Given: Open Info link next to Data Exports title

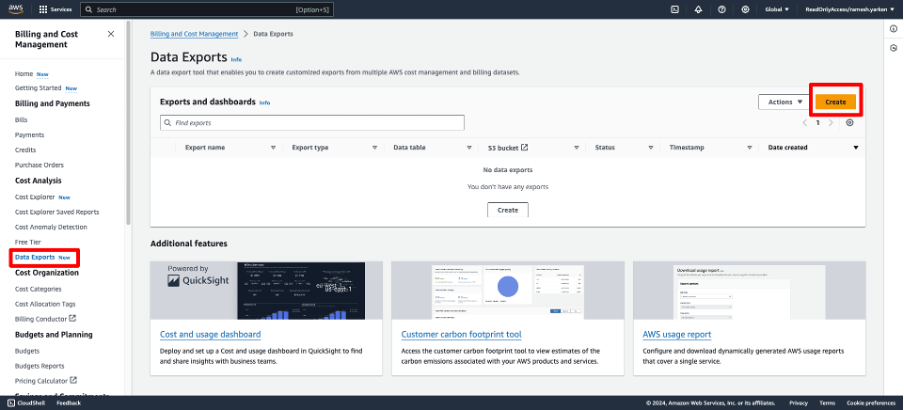Looking at the screenshot, I should [236, 59].
